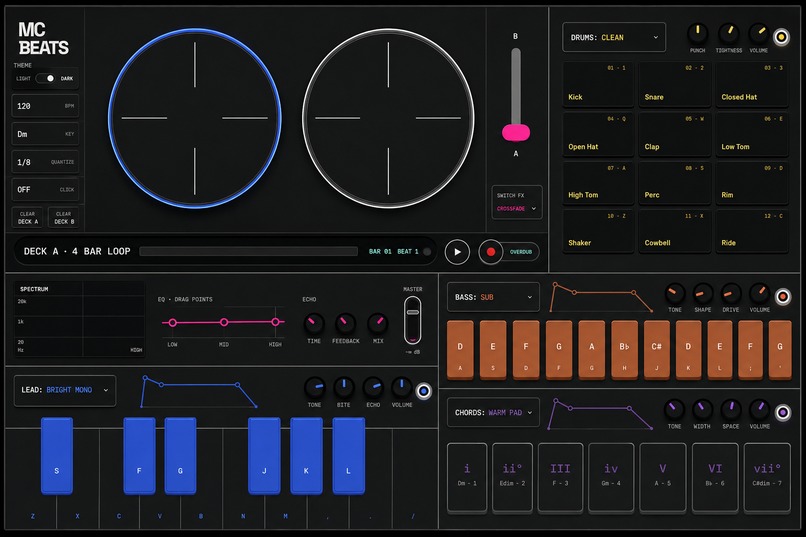
Task: Open the Chords: Warm Pad dropdown
Action: 493,412
